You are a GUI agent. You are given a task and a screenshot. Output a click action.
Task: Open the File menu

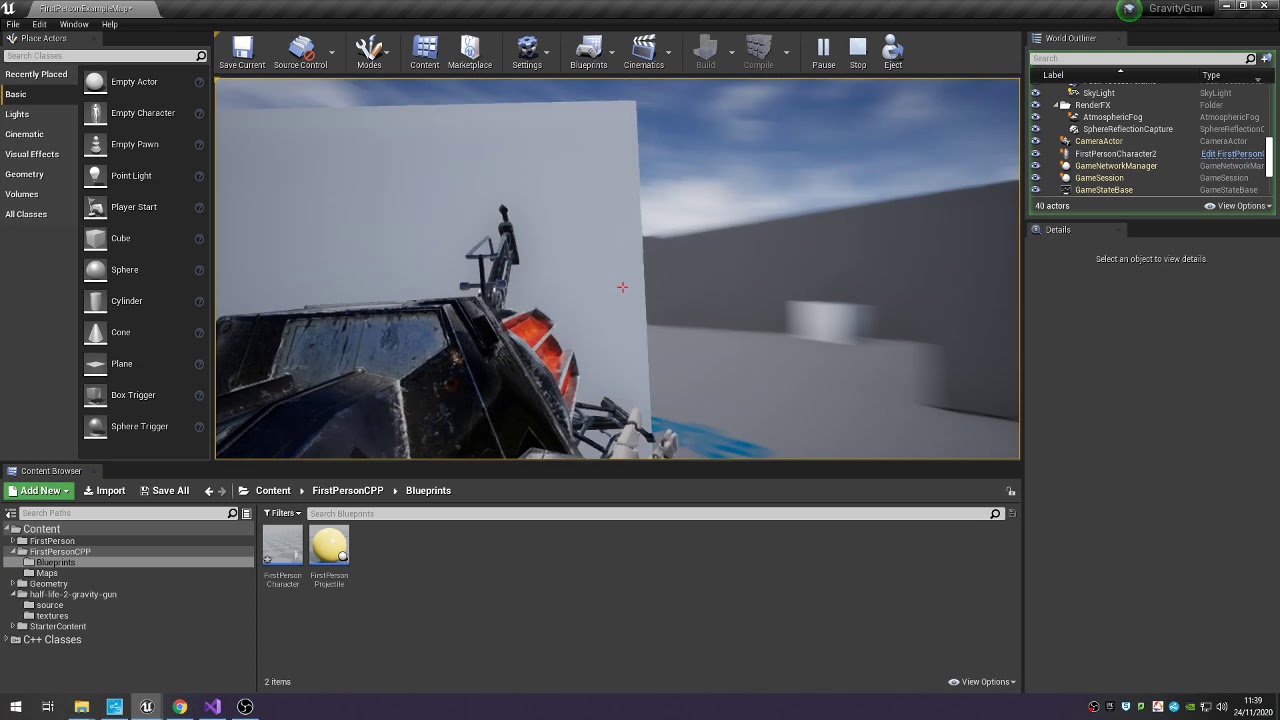(x=13, y=24)
